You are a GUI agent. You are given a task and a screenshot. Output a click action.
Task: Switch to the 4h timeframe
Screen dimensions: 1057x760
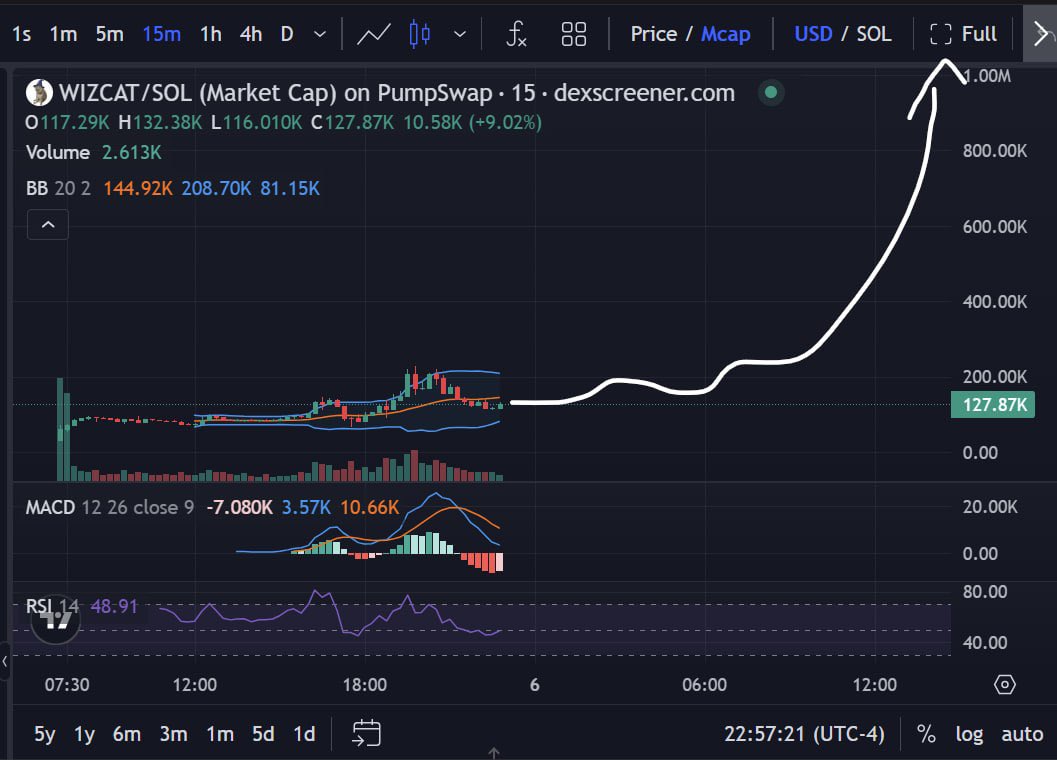(x=251, y=34)
